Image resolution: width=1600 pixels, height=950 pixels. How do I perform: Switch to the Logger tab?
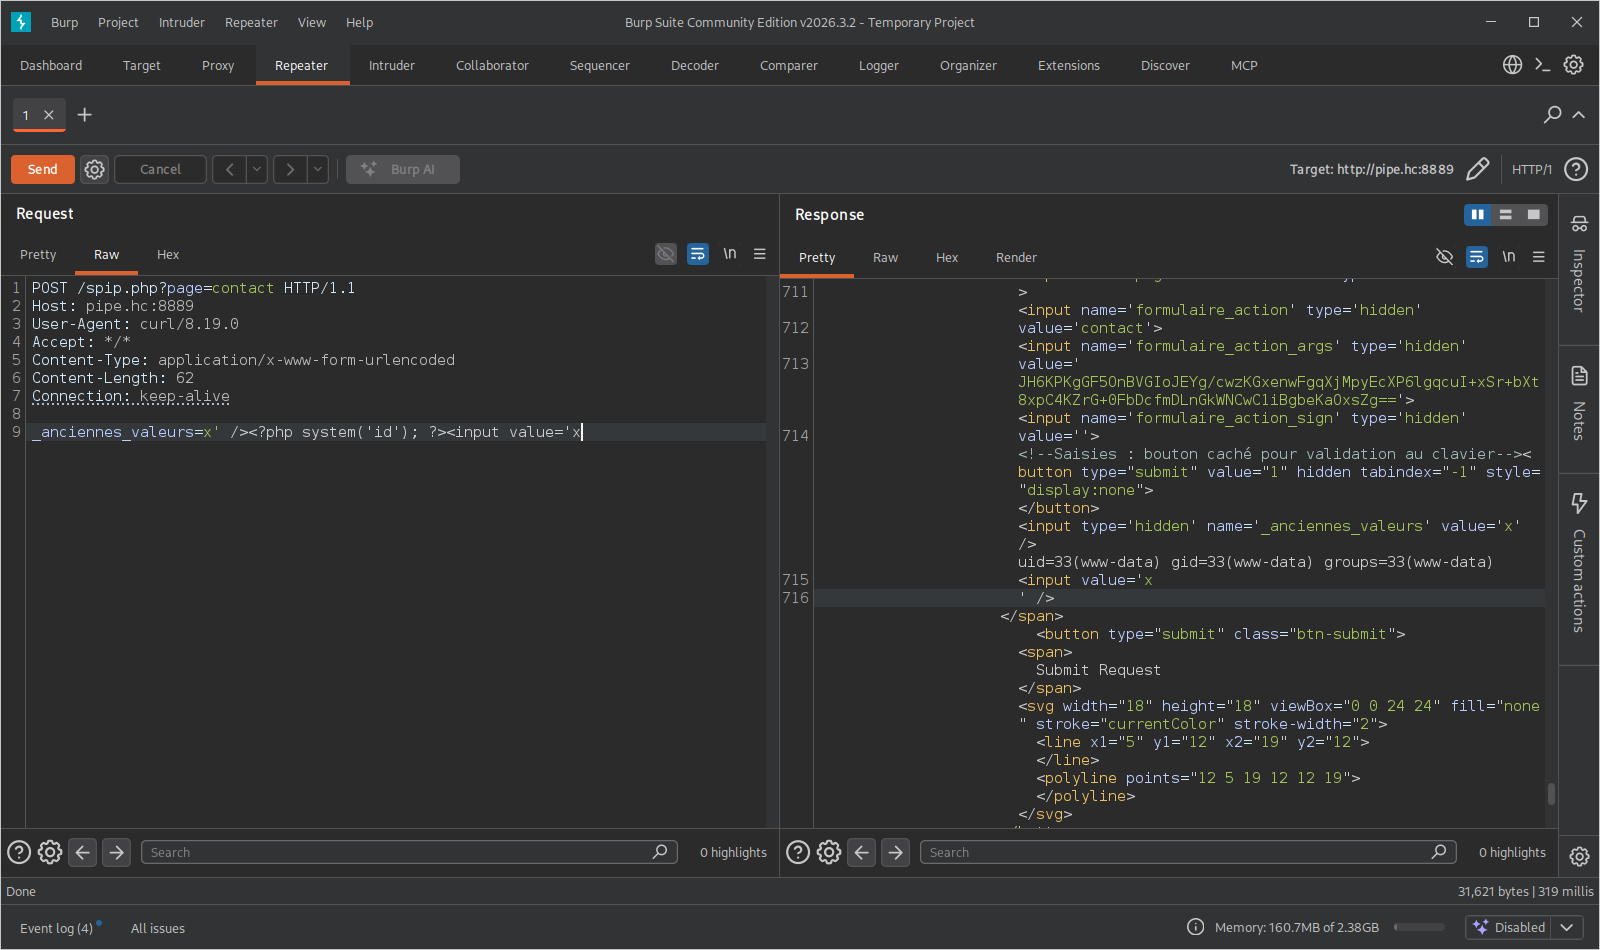tap(879, 66)
